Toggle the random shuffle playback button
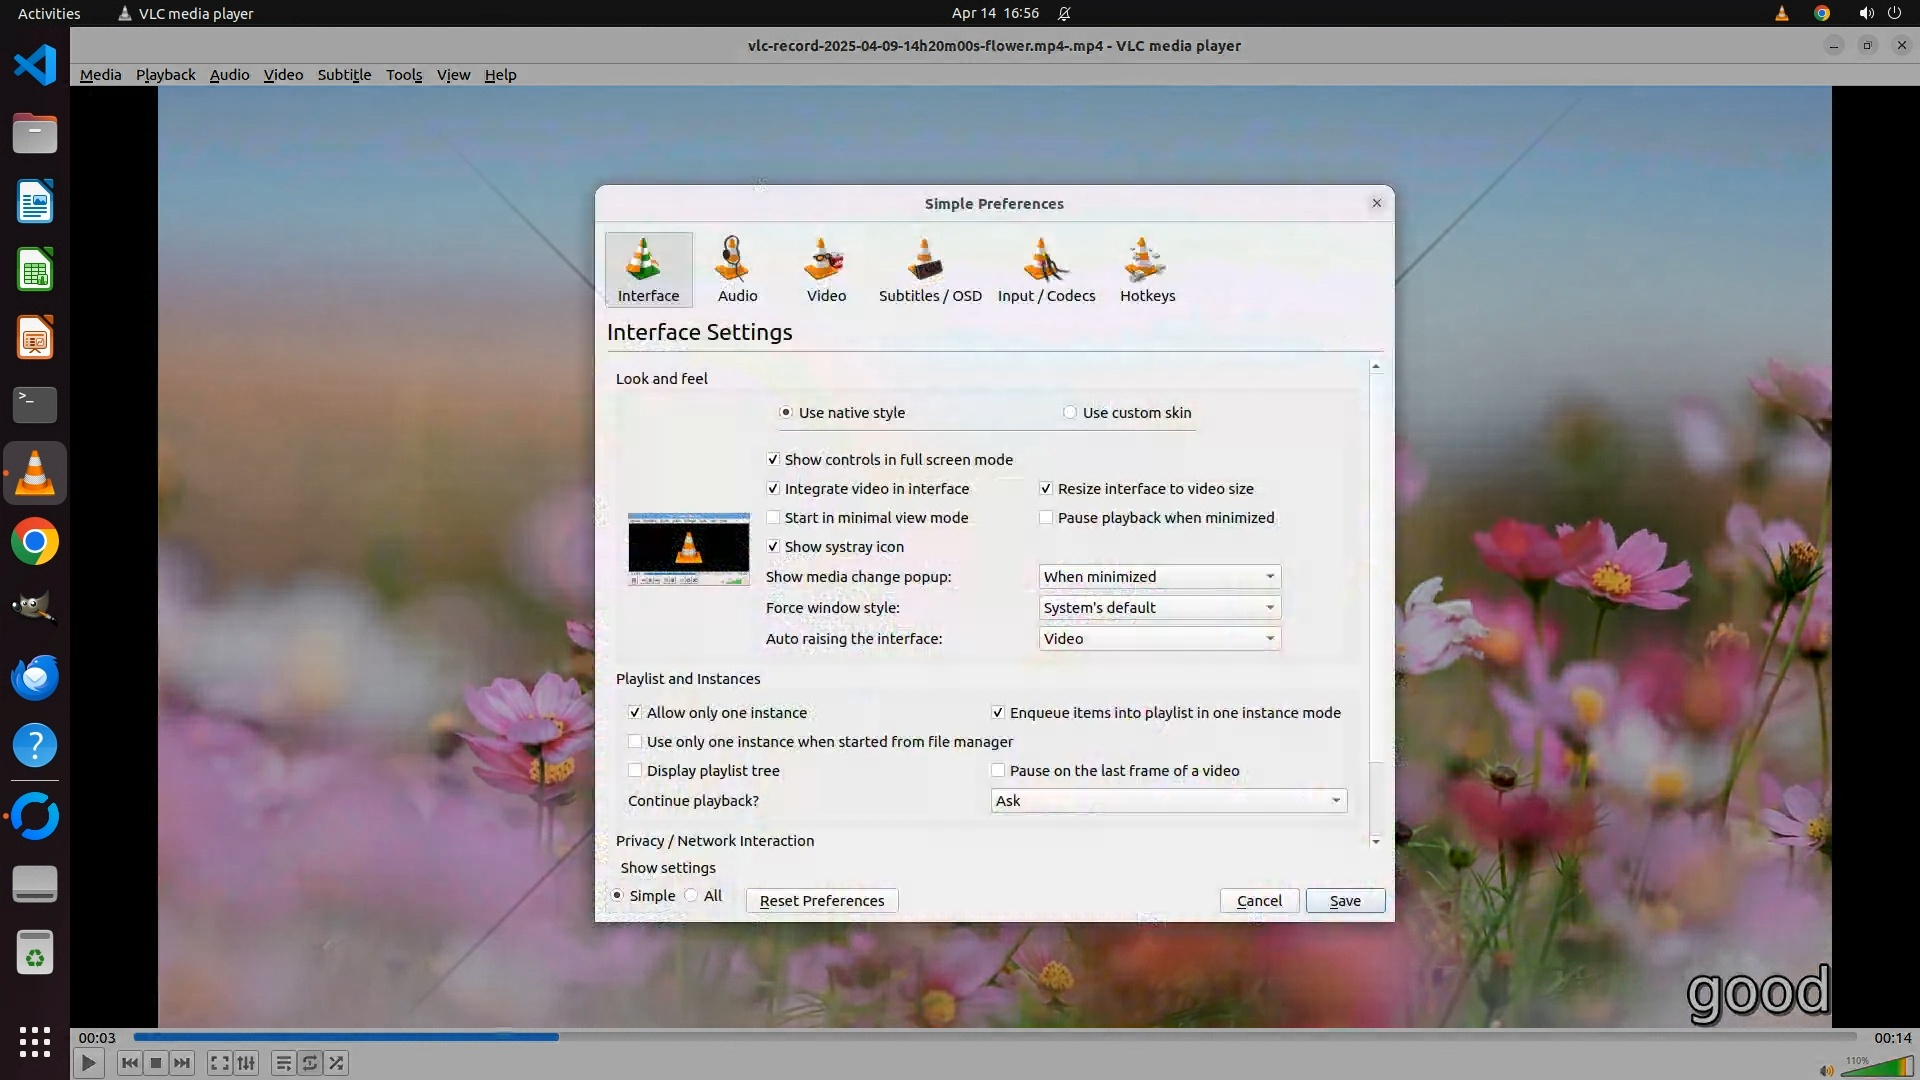 tap(337, 1063)
